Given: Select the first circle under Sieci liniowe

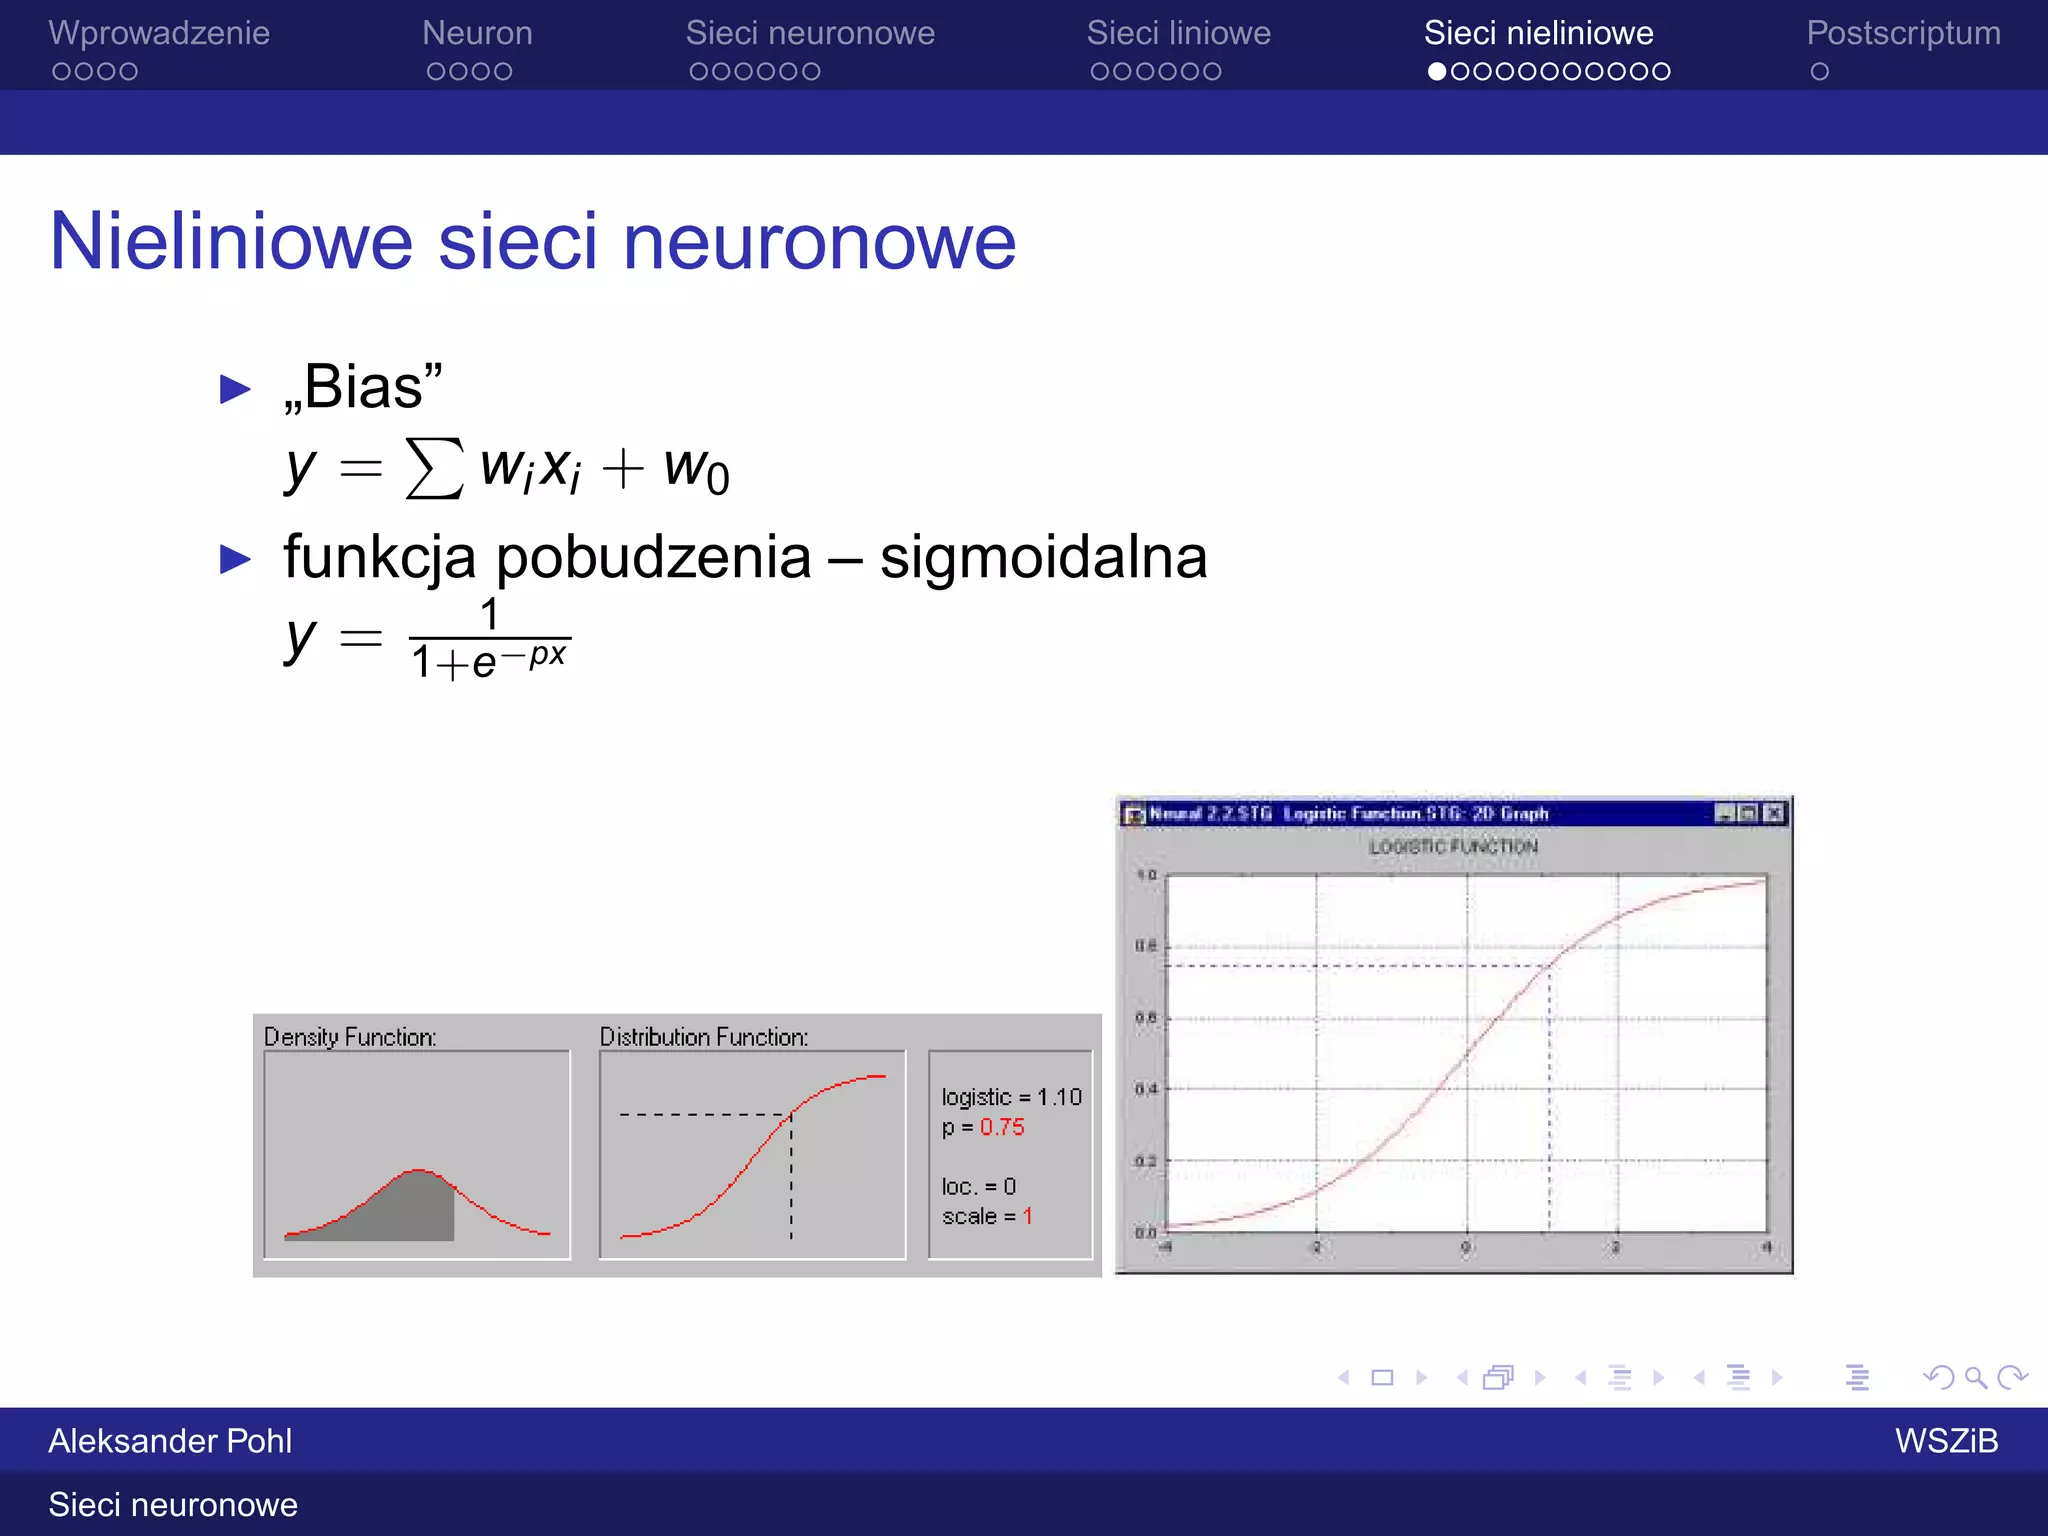Looking at the screenshot, I should click(x=1100, y=72).
